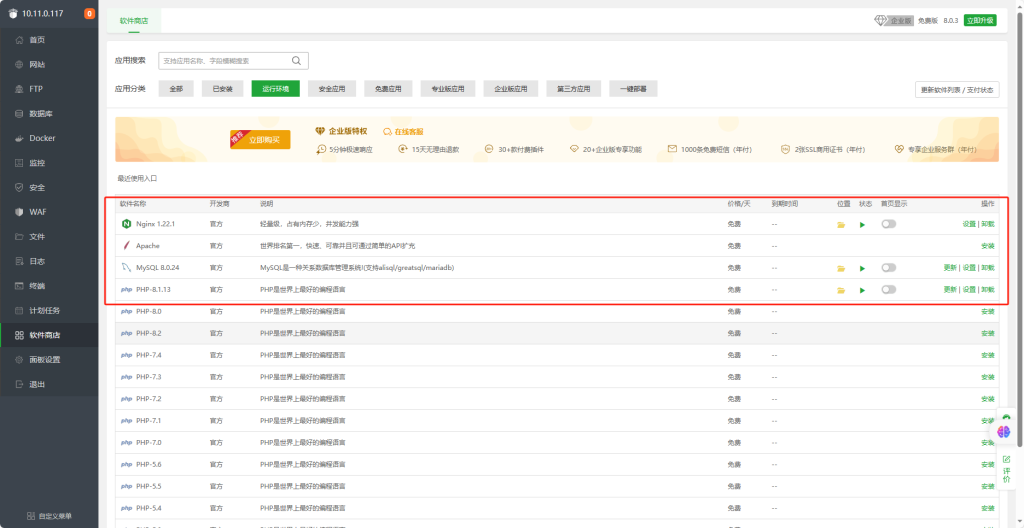Click Nginx 卸载 uninstall link
The image size is (1024, 528).
[988, 224]
